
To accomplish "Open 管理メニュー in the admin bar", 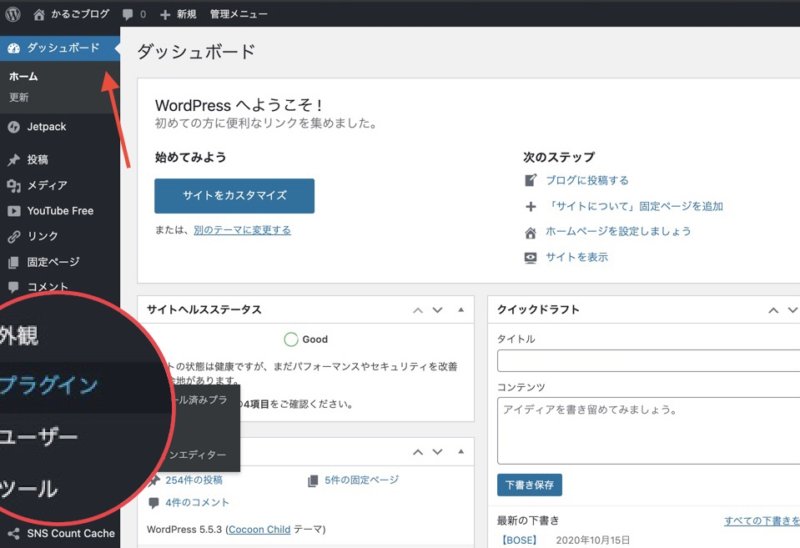I will (x=238, y=14).
